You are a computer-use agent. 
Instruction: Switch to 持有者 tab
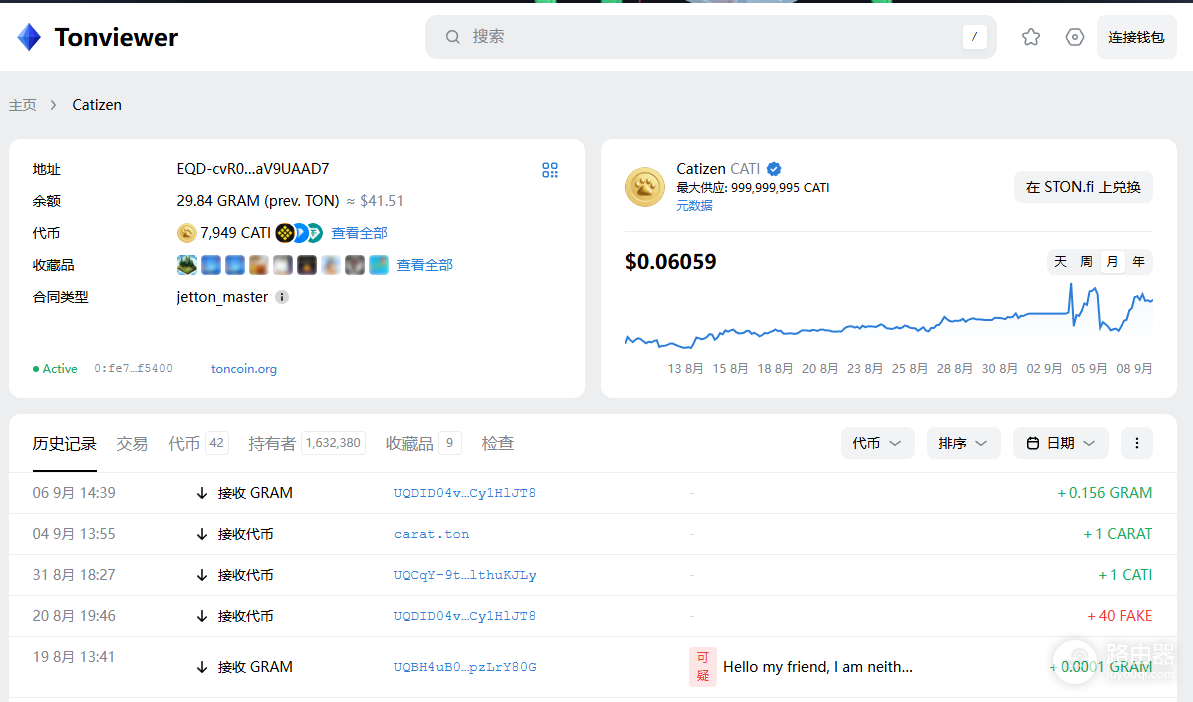[306, 443]
